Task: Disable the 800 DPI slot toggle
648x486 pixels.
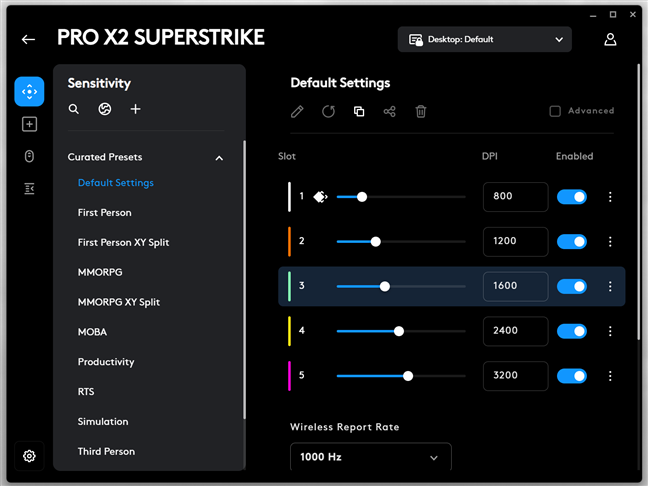Action: [x=572, y=197]
